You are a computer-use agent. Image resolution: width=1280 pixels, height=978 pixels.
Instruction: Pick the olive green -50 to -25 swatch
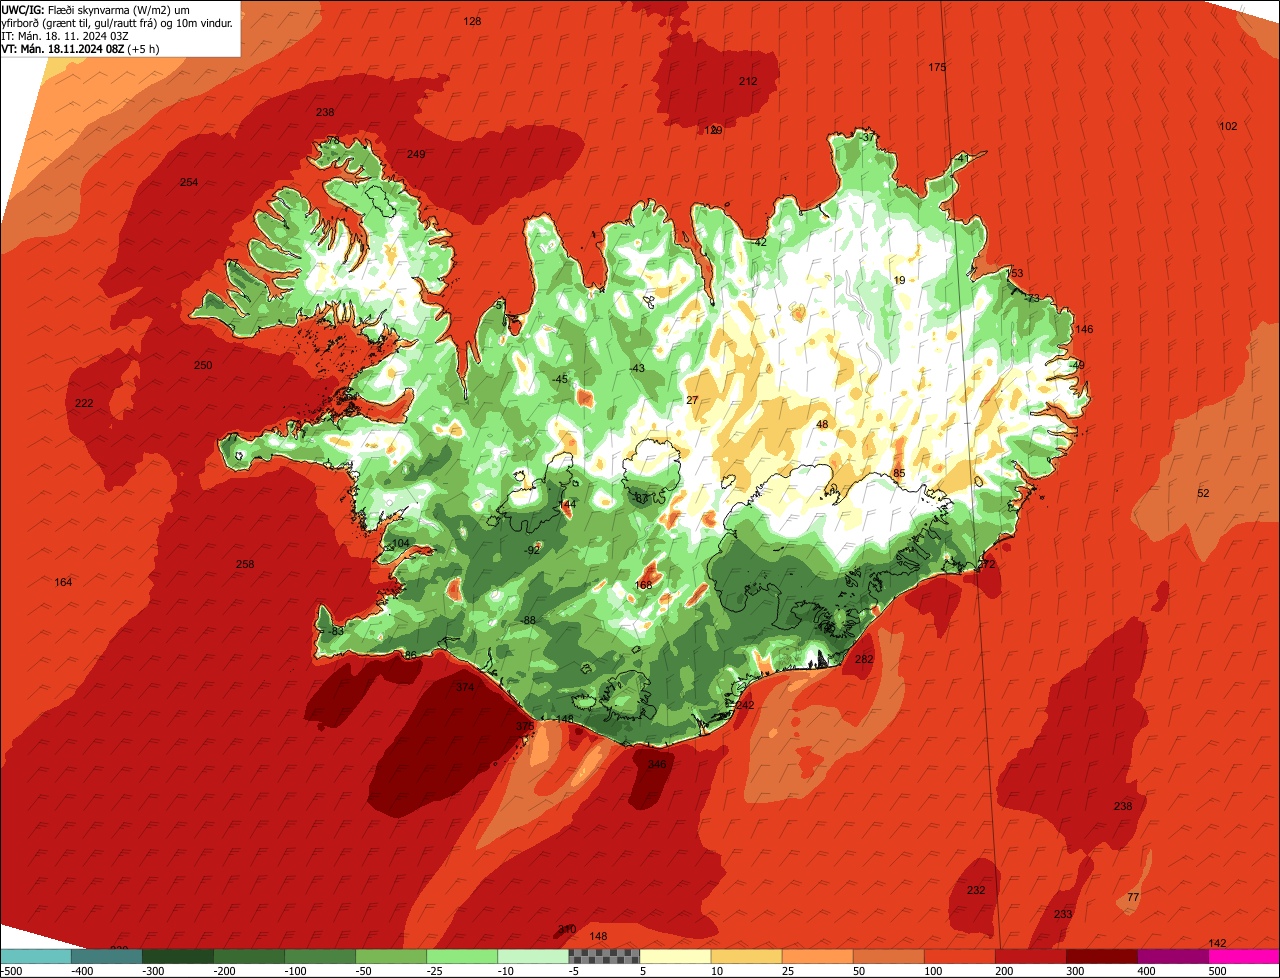390,956
